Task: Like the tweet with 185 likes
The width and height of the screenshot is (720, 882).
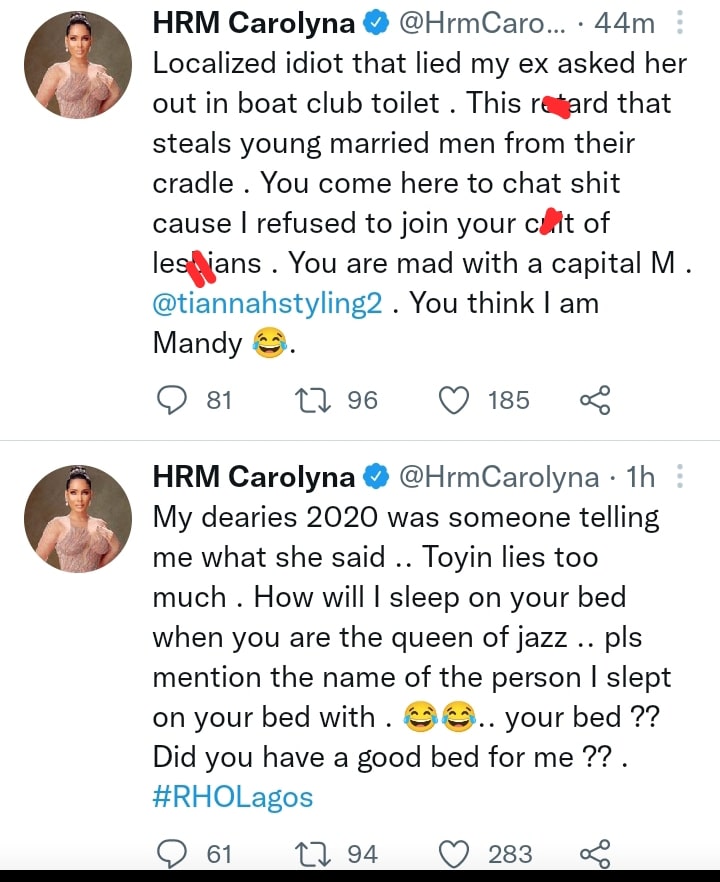Action: coord(455,401)
